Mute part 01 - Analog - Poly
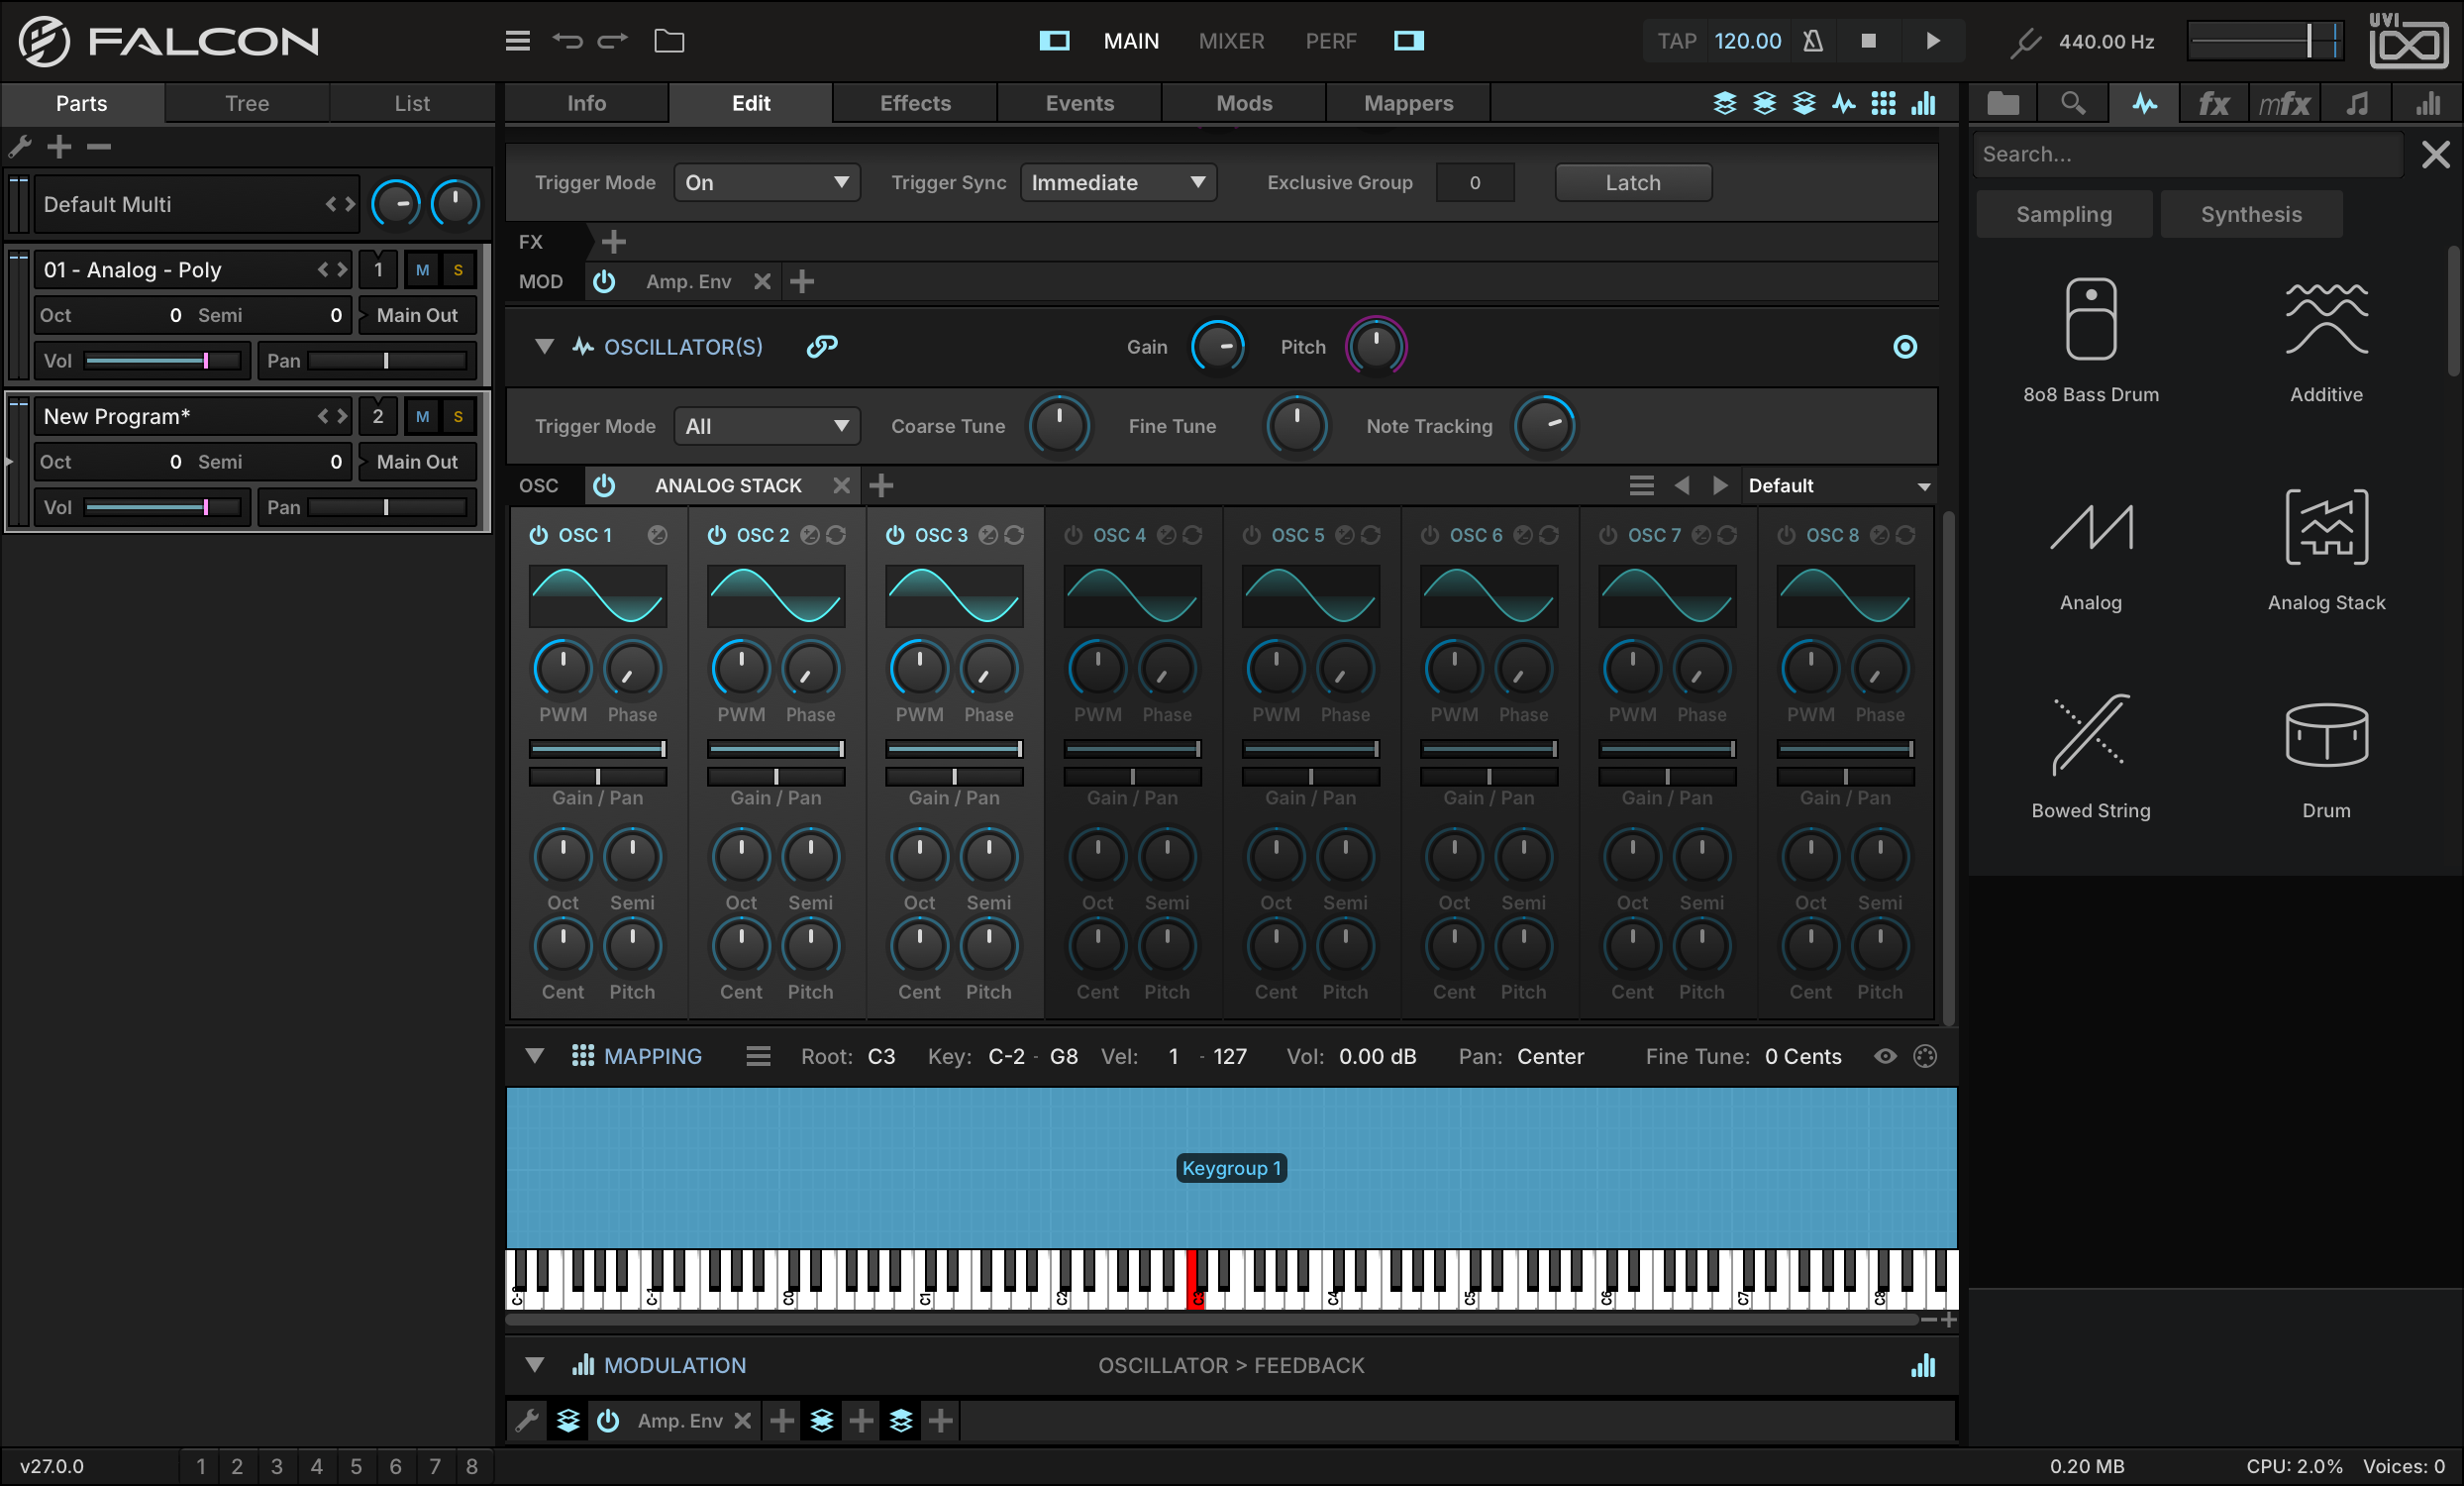 (423, 270)
